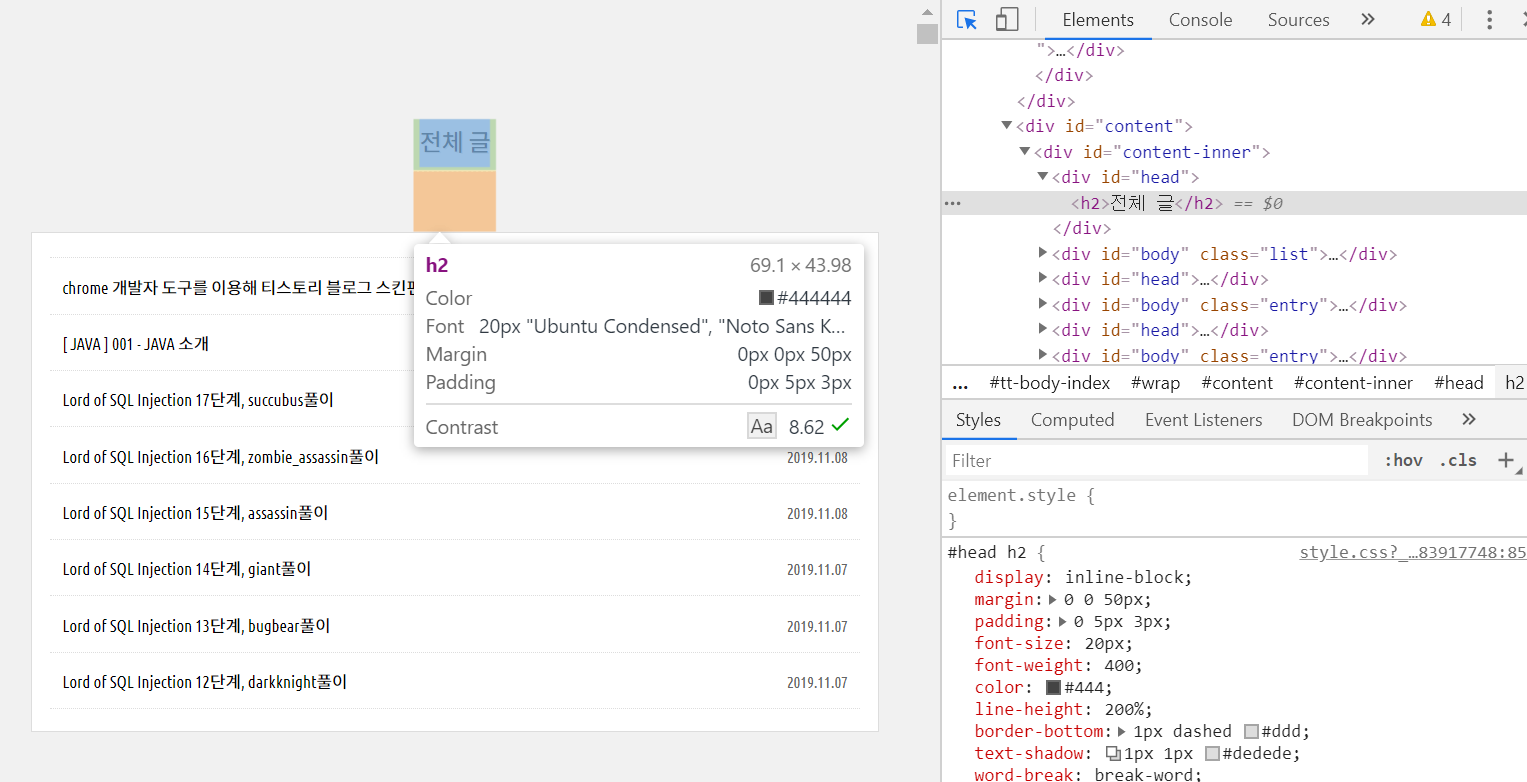1527x782 pixels.
Task: Toggle the device toolbar icon
Action: tap(1007, 20)
